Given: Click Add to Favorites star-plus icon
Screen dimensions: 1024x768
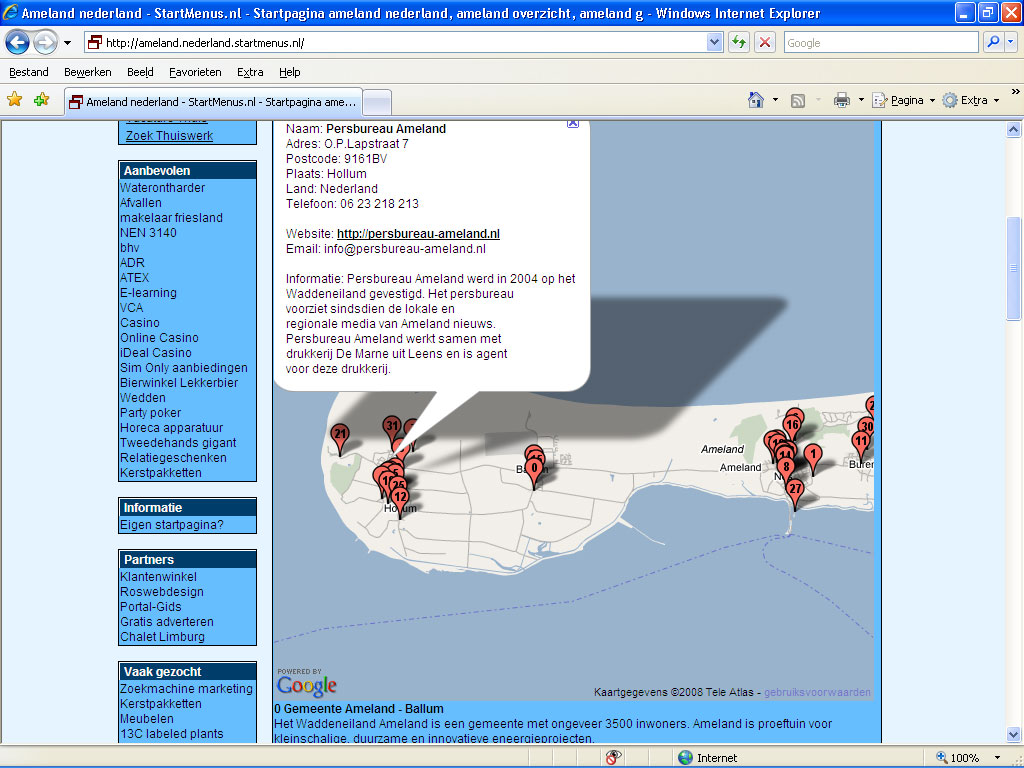Looking at the screenshot, I should pos(41,100).
